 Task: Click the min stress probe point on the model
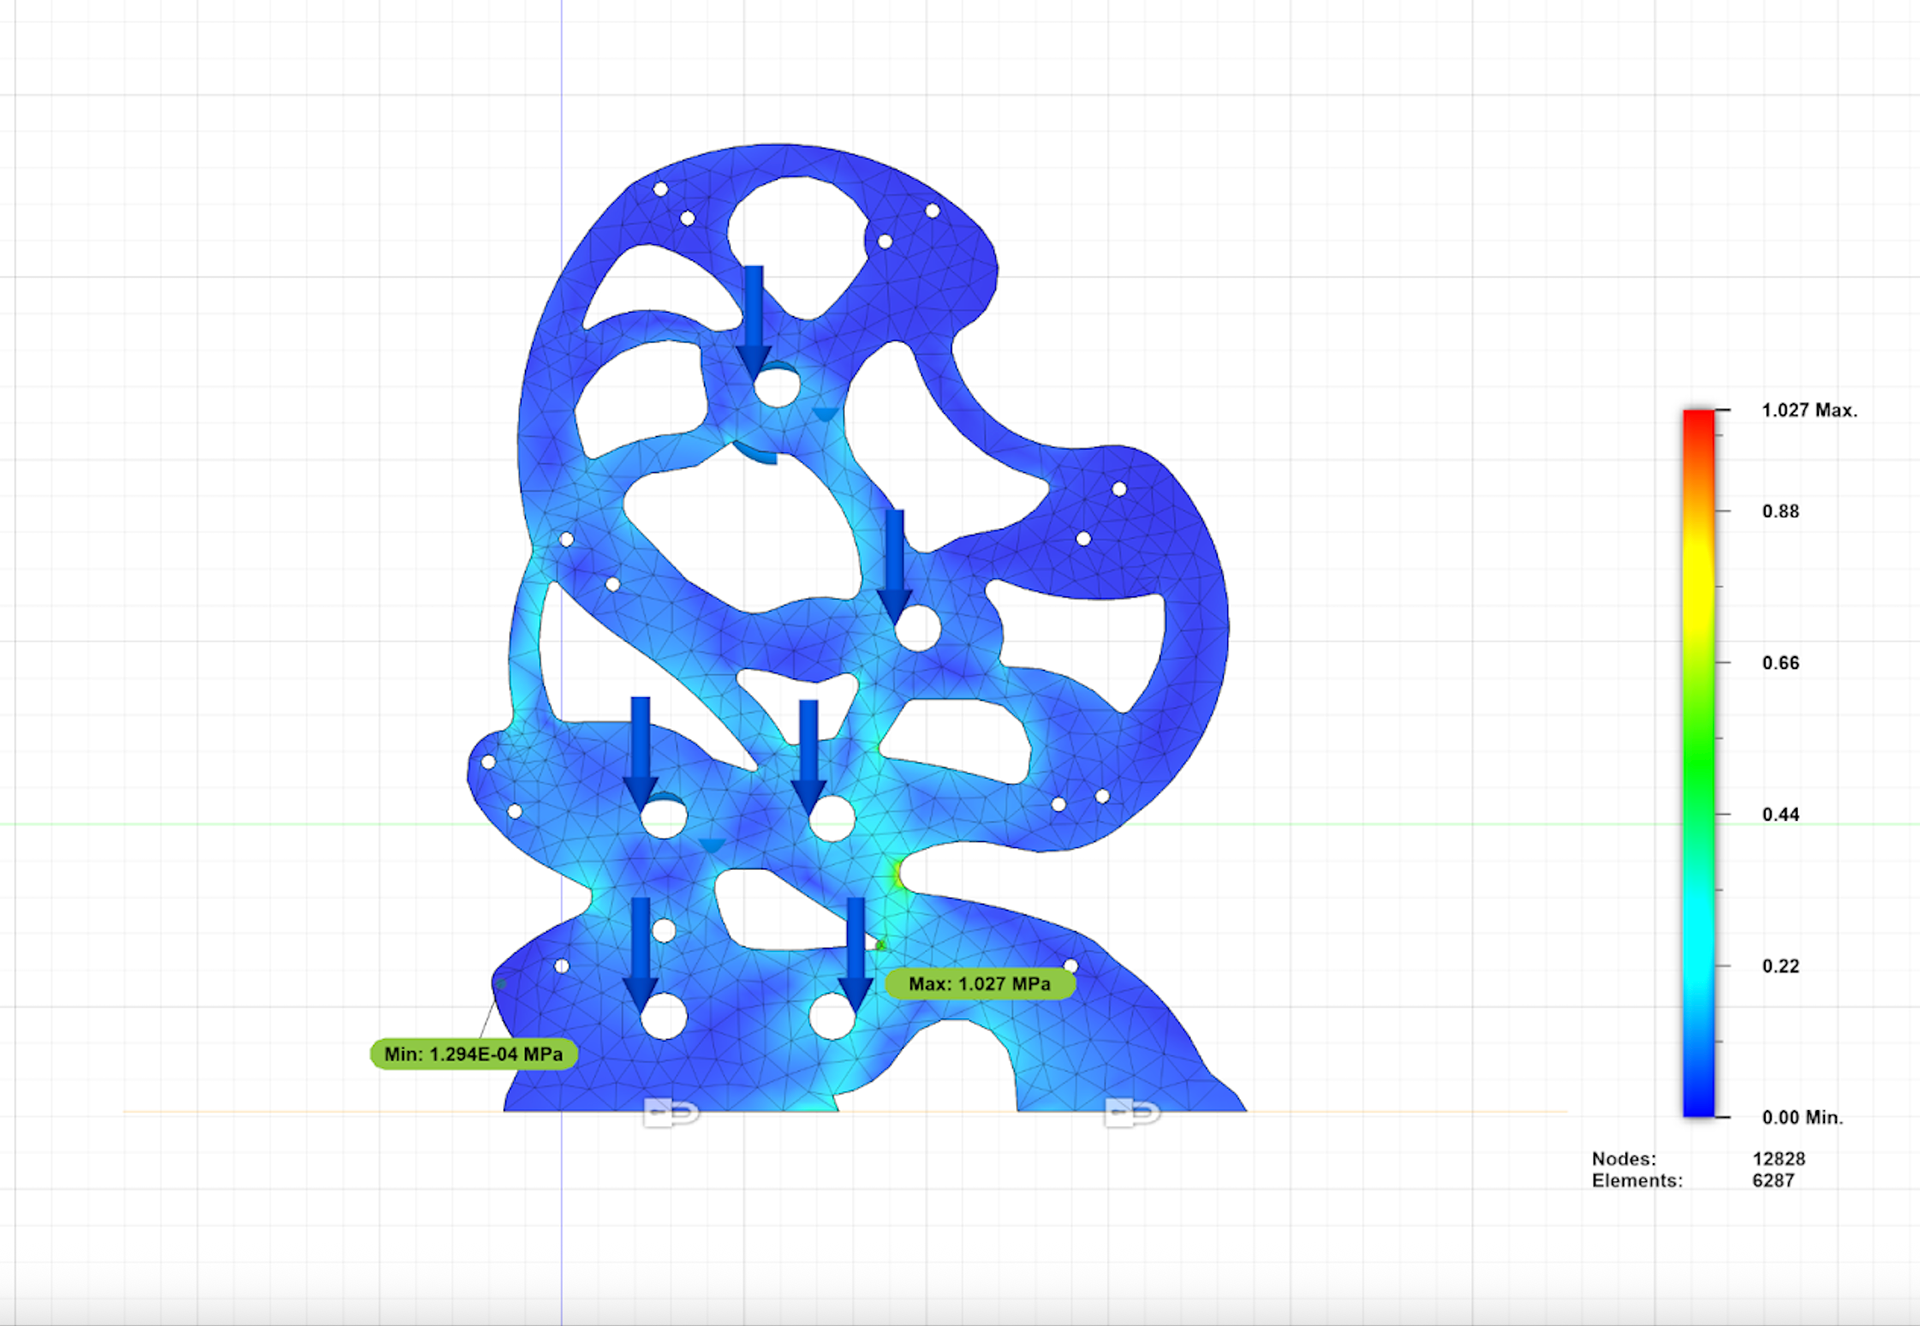coord(500,984)
